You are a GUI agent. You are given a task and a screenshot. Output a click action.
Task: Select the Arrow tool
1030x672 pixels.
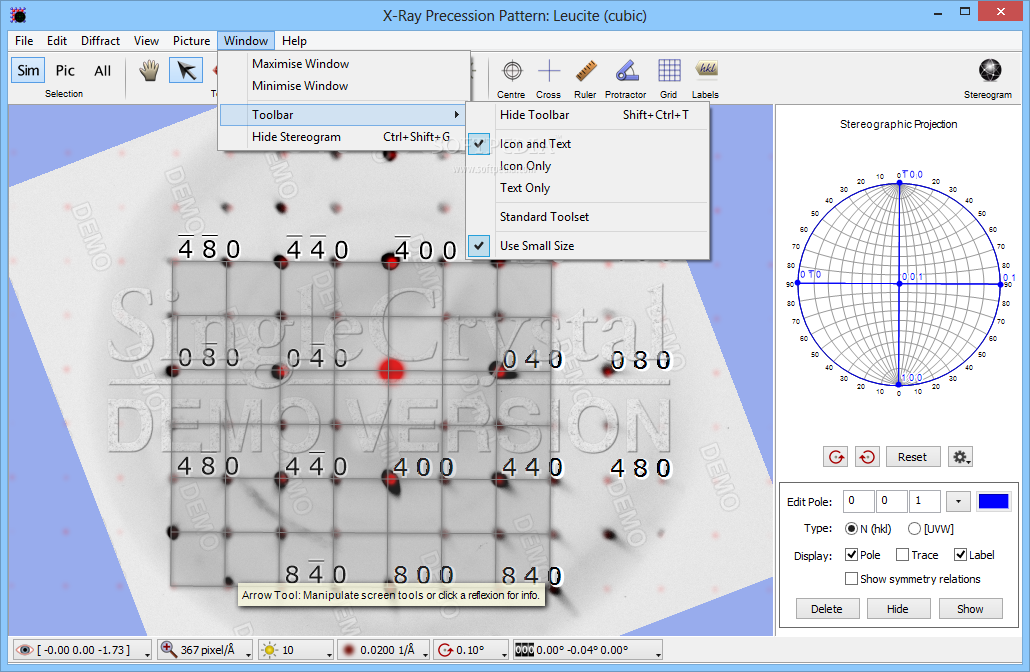click(186, 70)
